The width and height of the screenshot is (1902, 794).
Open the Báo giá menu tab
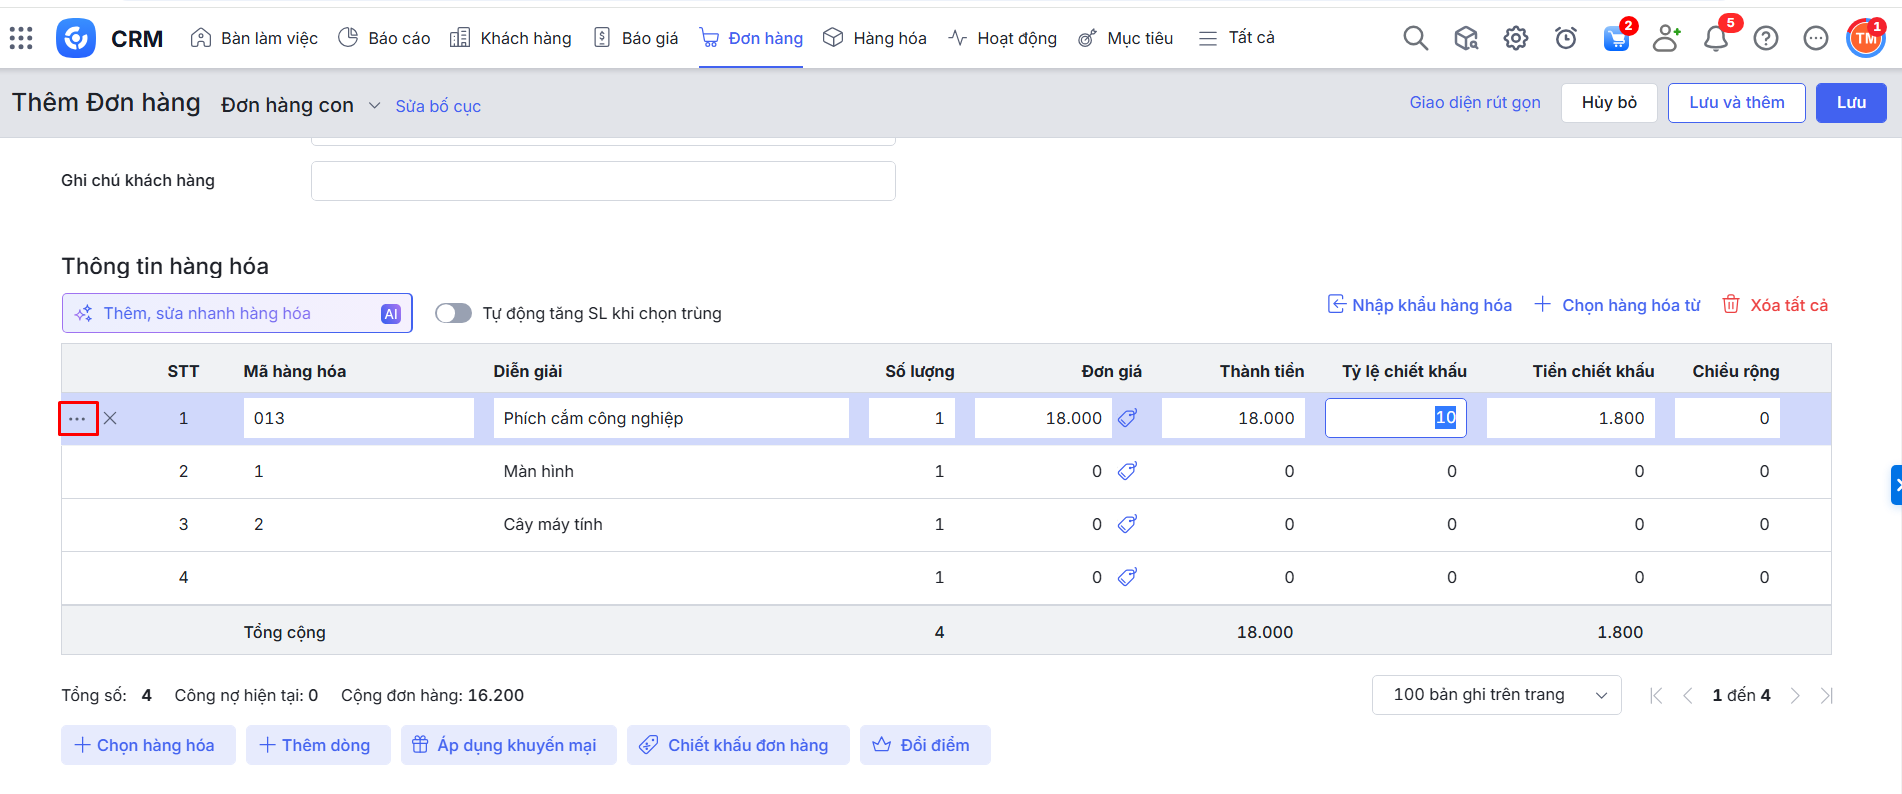pos(636,38)
